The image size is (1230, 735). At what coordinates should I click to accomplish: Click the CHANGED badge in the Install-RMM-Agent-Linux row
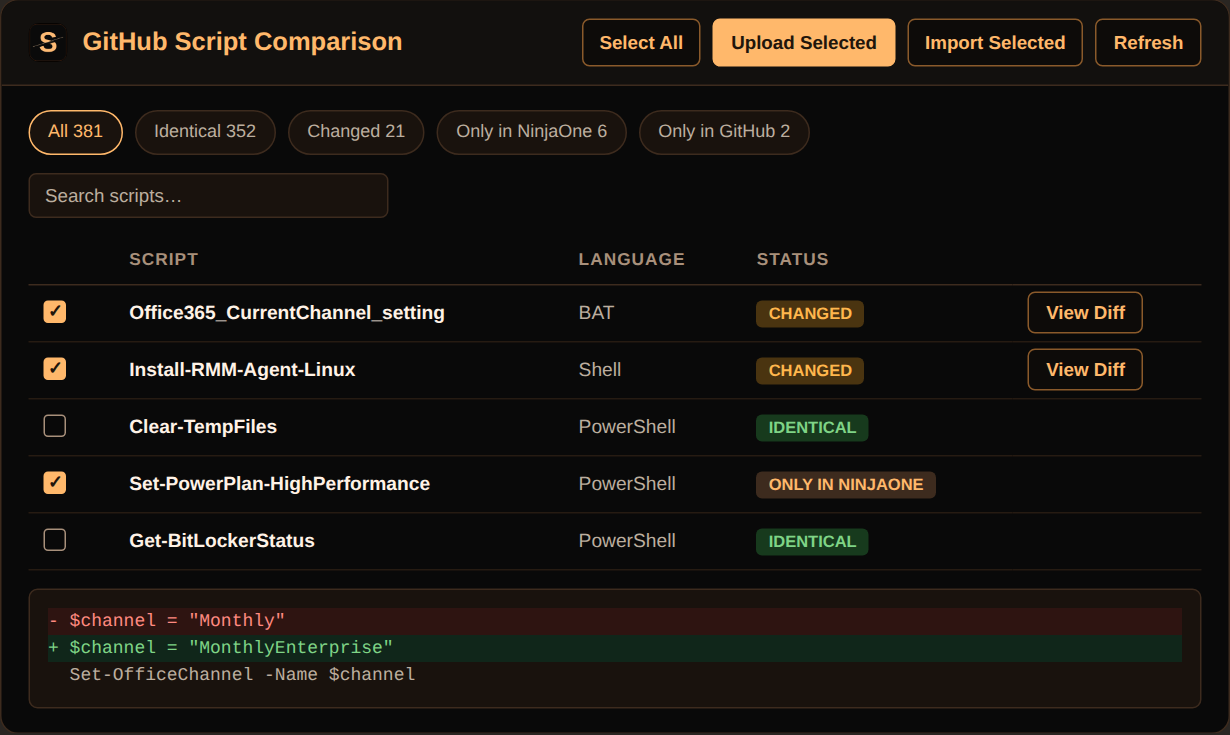810,370
